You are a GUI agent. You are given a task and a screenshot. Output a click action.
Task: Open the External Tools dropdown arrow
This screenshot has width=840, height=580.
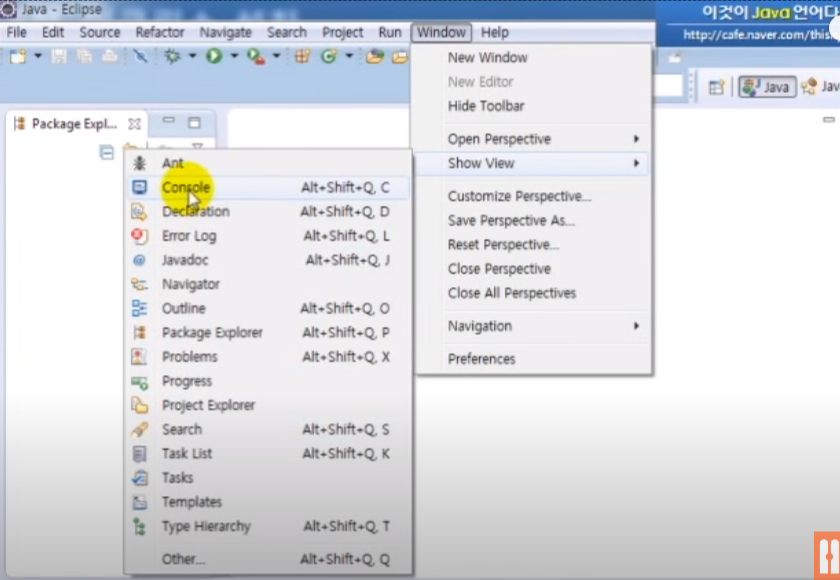coord(276,56)
